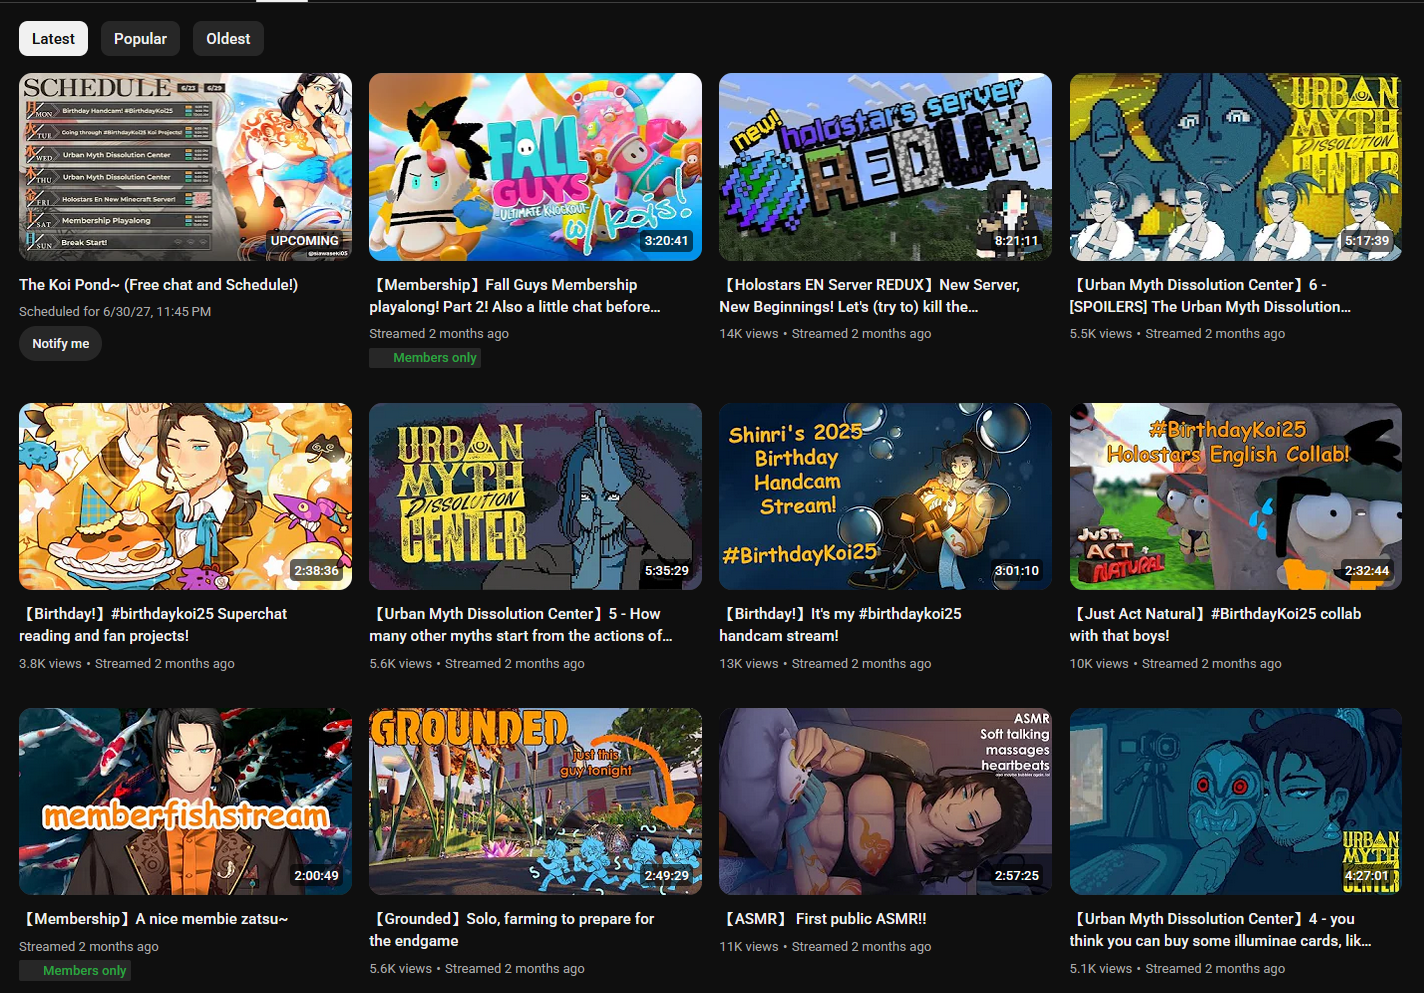Click Members only badge under Fall Guys video
The width and height of the screenshot is (1424, 993).
(x=425, y=358)
